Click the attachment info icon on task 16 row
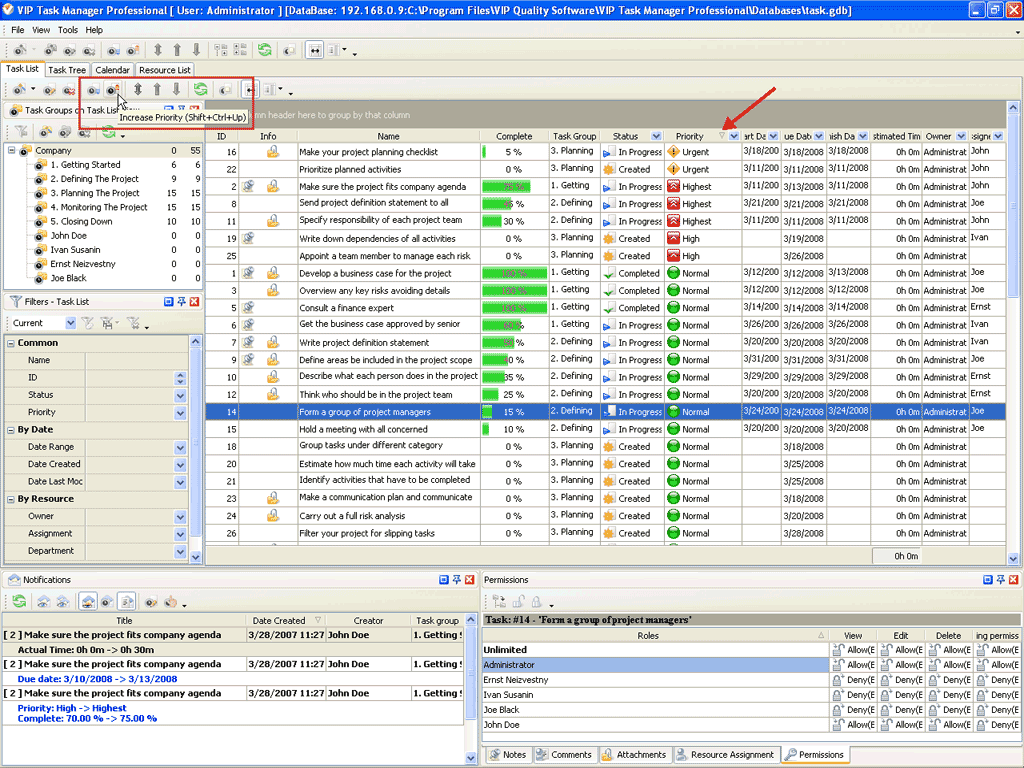 coord(273,152)
